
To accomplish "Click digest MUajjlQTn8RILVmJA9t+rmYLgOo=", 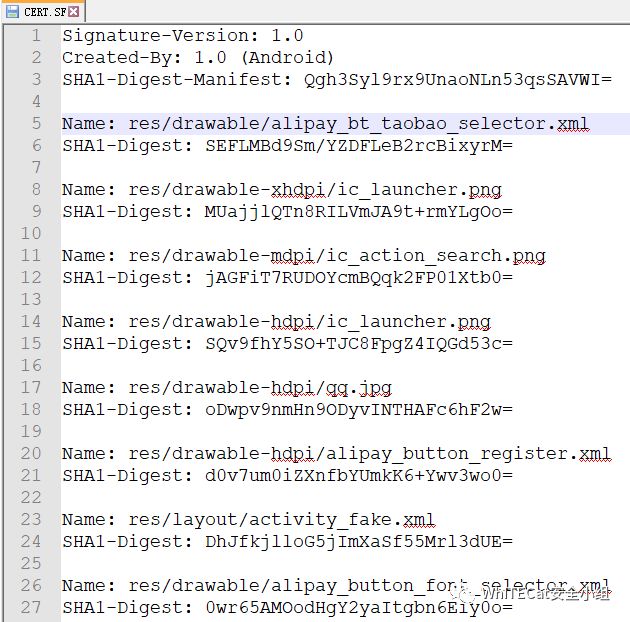I will coord(359,212).
